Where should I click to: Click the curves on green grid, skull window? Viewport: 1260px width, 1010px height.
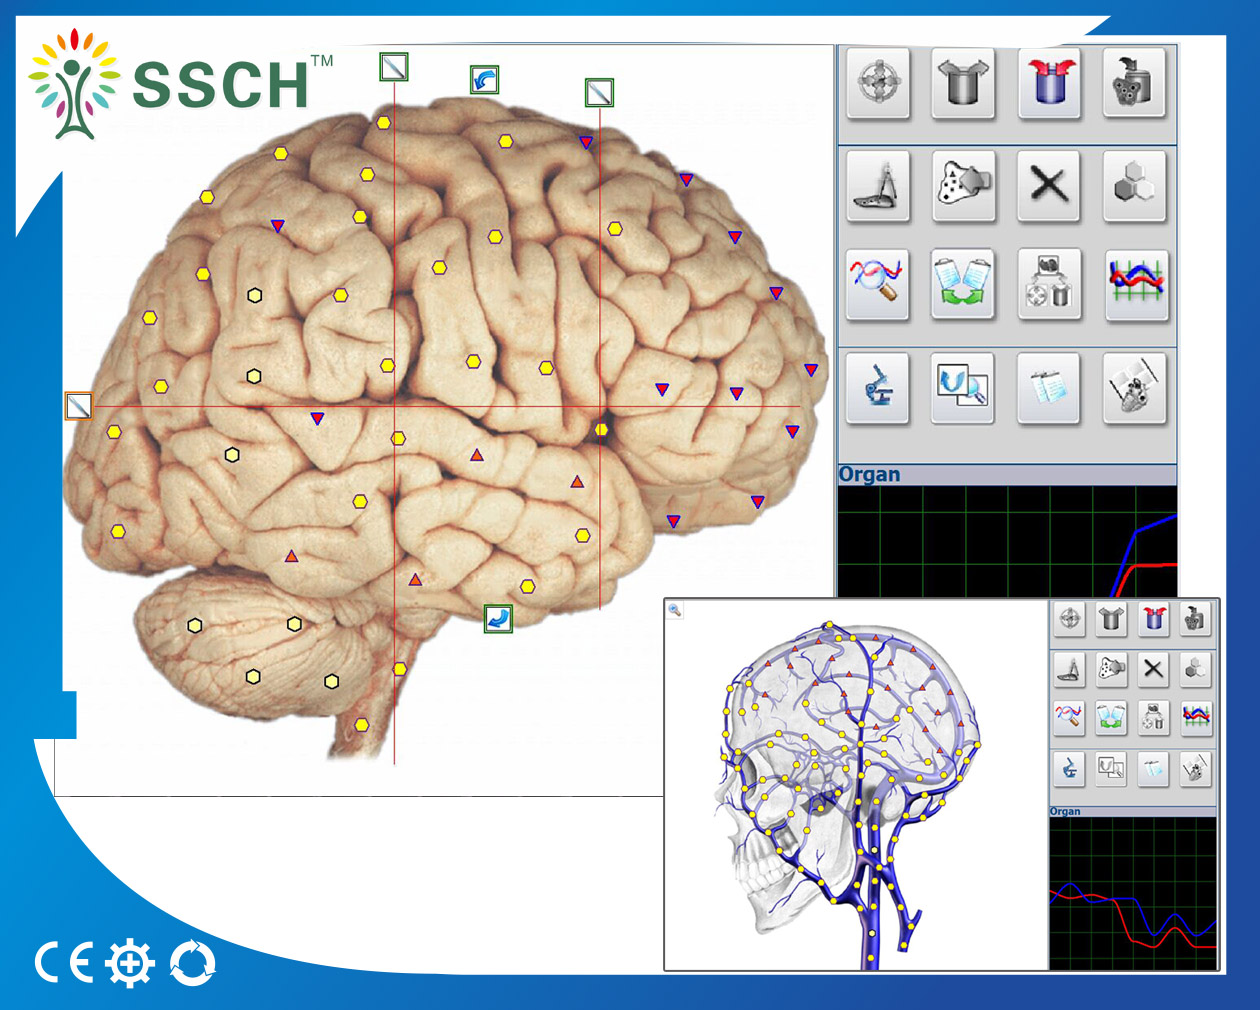(1195, 716)
